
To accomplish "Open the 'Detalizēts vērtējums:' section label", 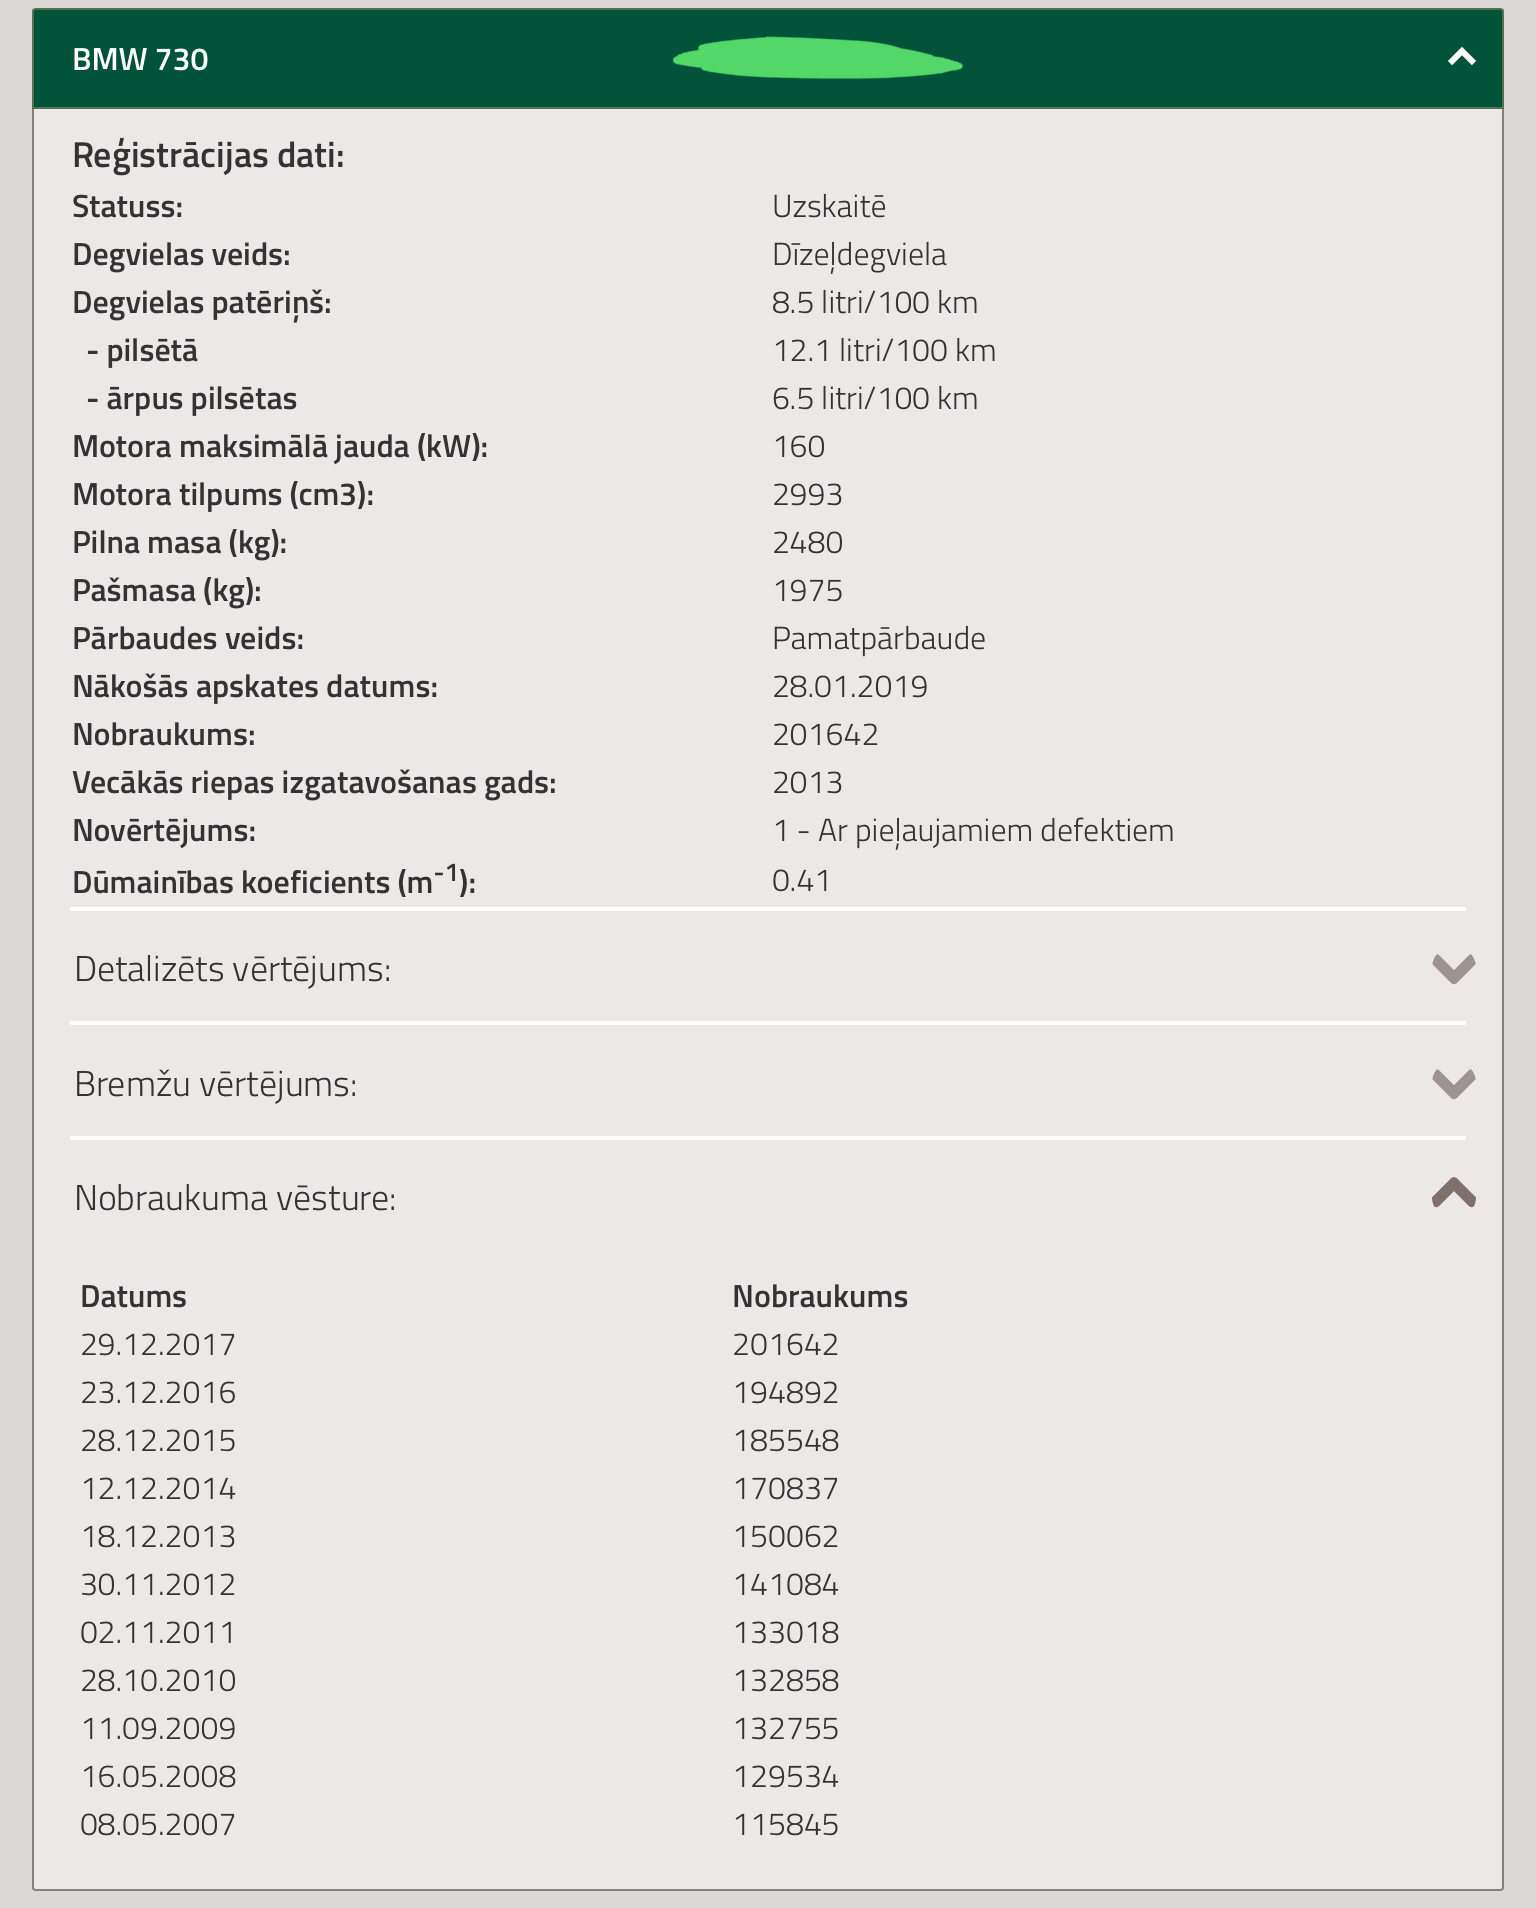I will click(232, 969).
